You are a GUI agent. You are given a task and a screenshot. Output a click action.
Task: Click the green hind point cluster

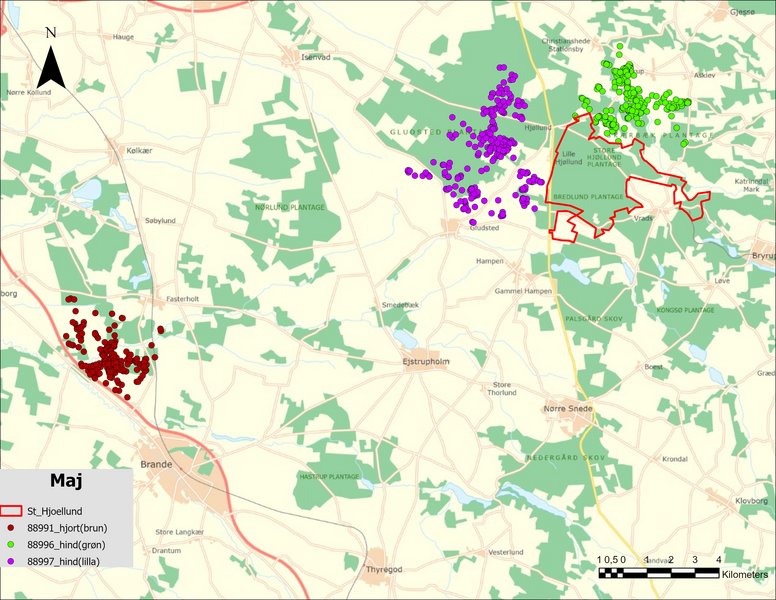click(632, 100)
